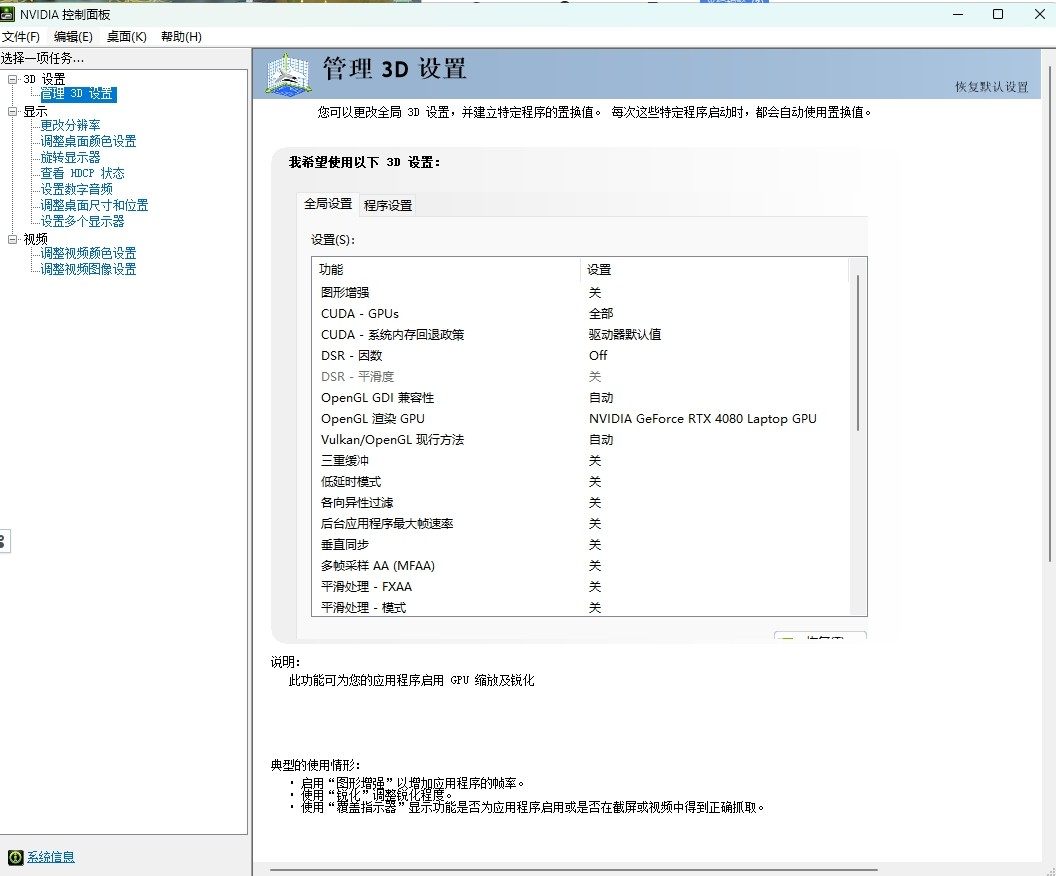The height and width of the screenshot is (876, 1056).
Task: Click the 设置 column header
Action: pos(715,269)
